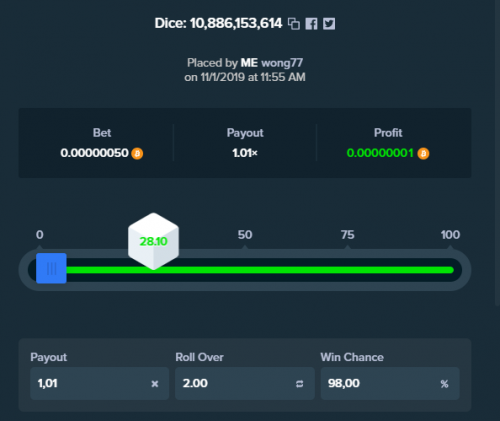The image size is (500, 421).
Task: Click the dice cube showing 28.10
Action: point(154,241)
